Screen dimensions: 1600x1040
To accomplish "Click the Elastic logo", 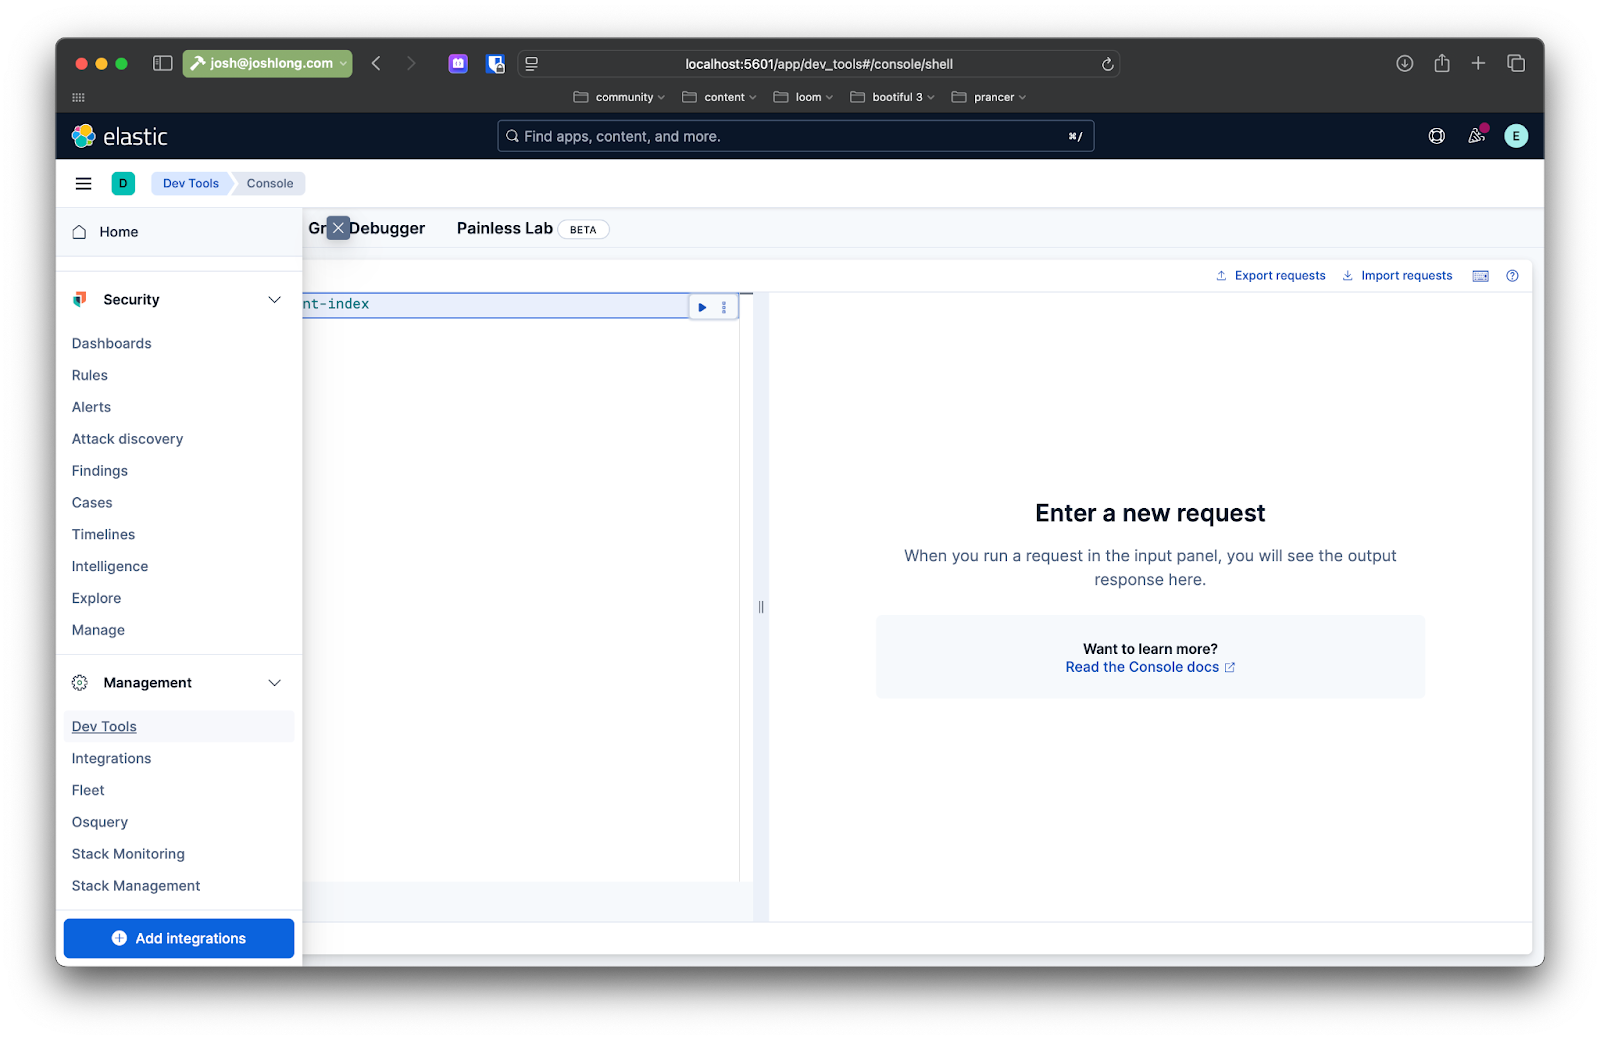I will [x=120, y=136].
